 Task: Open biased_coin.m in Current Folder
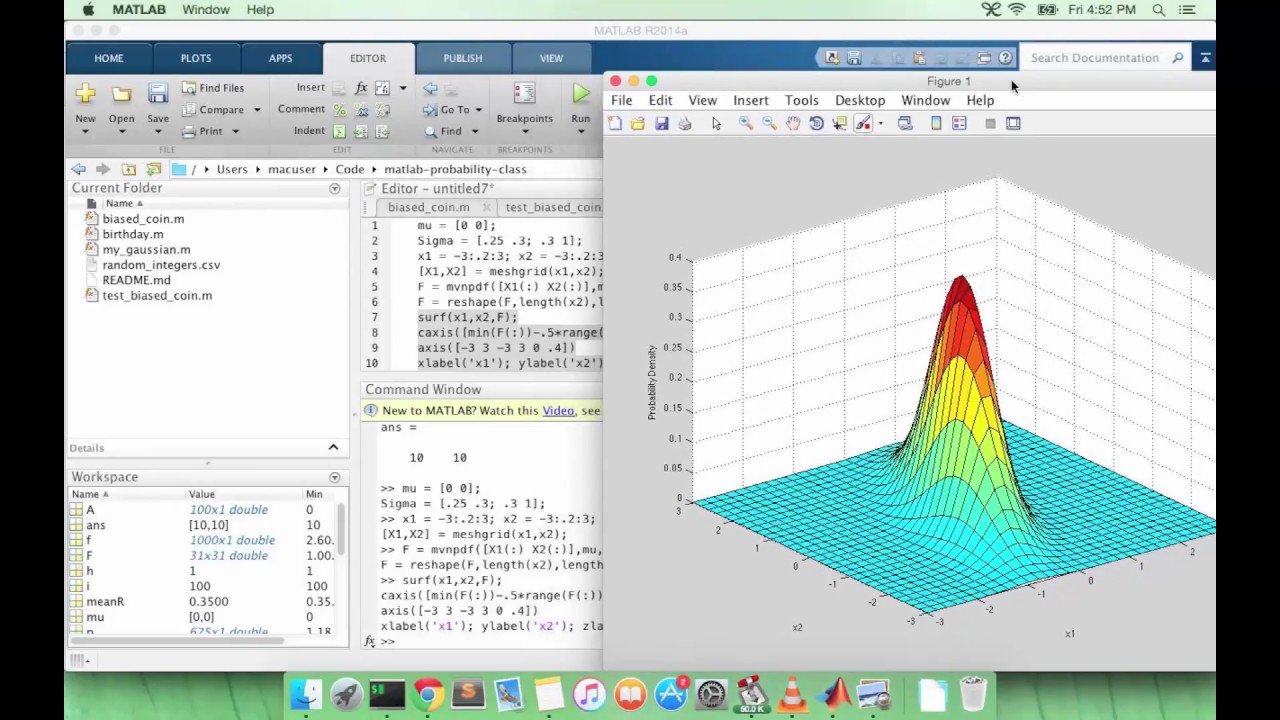pos(143,219)
